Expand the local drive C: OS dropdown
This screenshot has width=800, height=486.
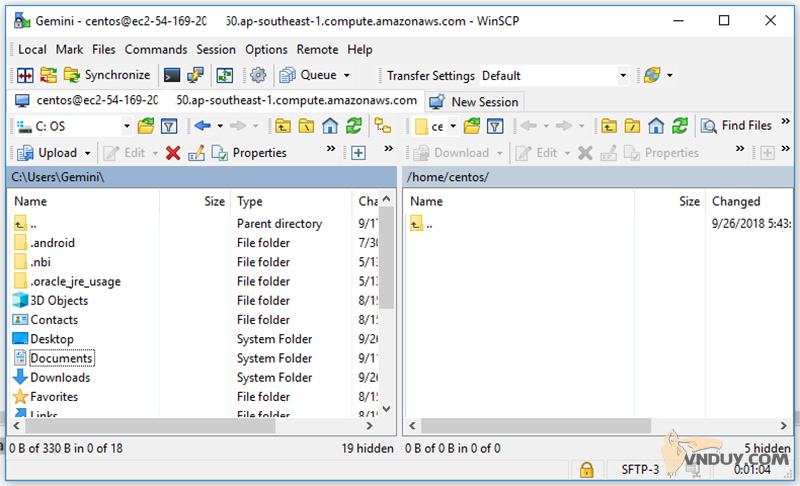[127, 126]
